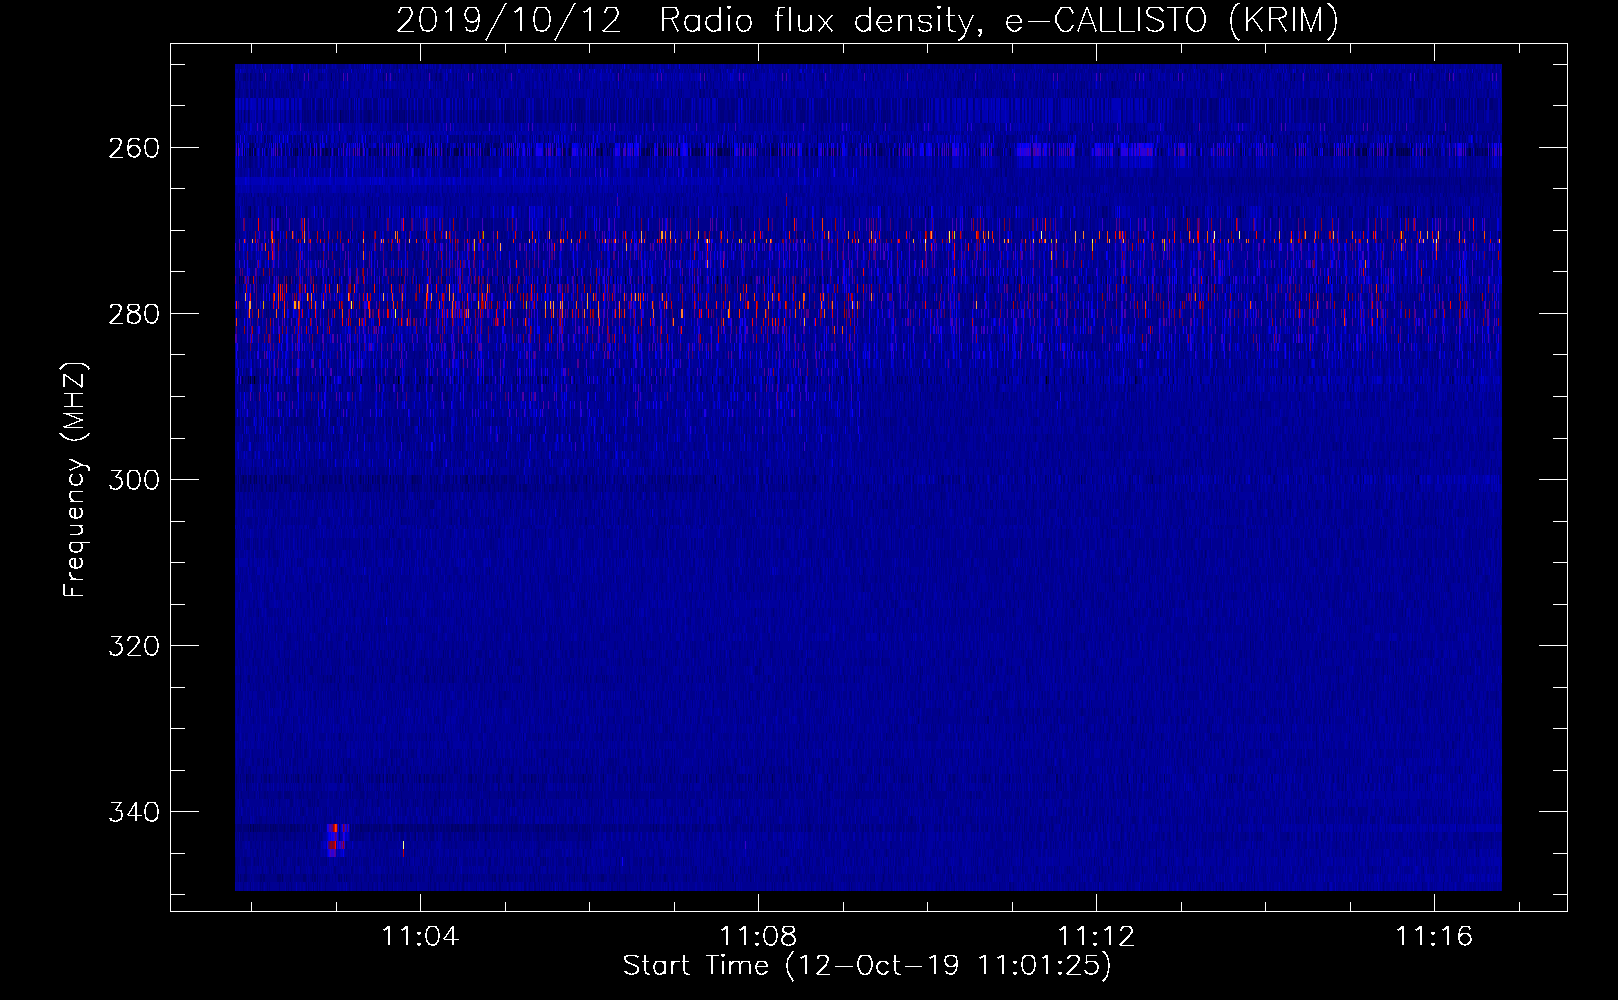This screenshot has width=1618, height=1000.
Task: Click the 340 frequency tick label
Action: [134, 812]
